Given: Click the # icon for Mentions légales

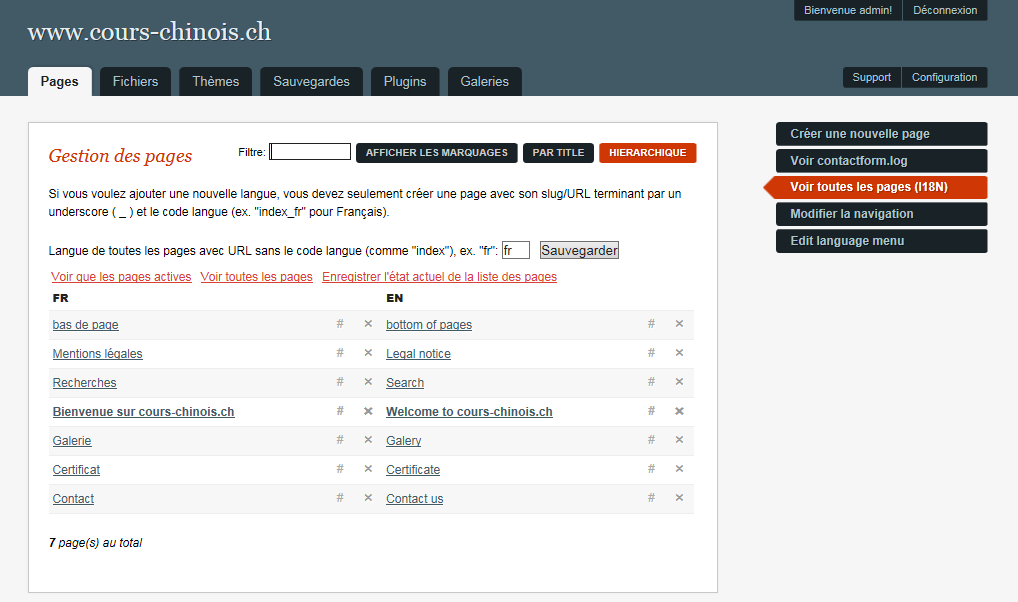Looking at the screenshot, I should (340, 353).
